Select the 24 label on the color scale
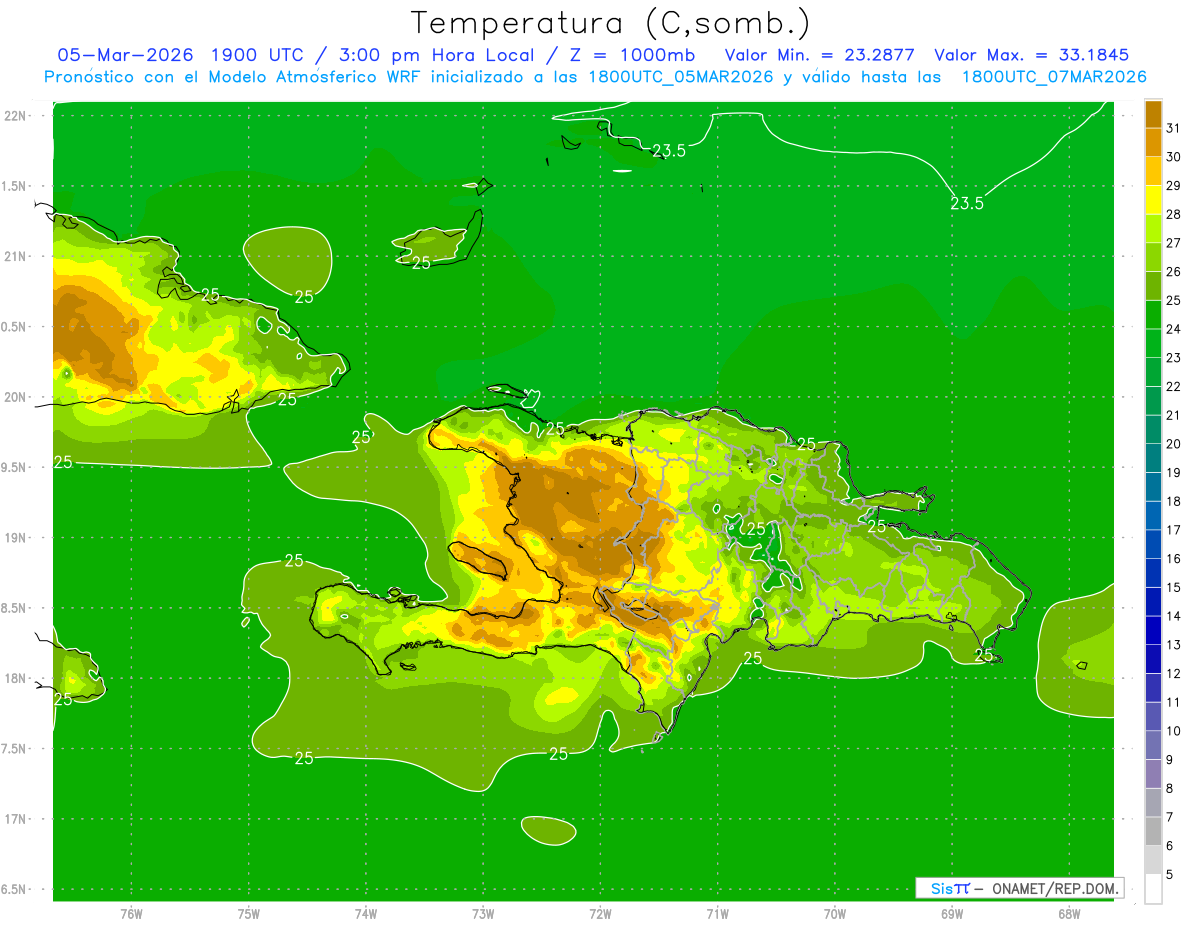 pyautogui.click(x=1173, y=328)
